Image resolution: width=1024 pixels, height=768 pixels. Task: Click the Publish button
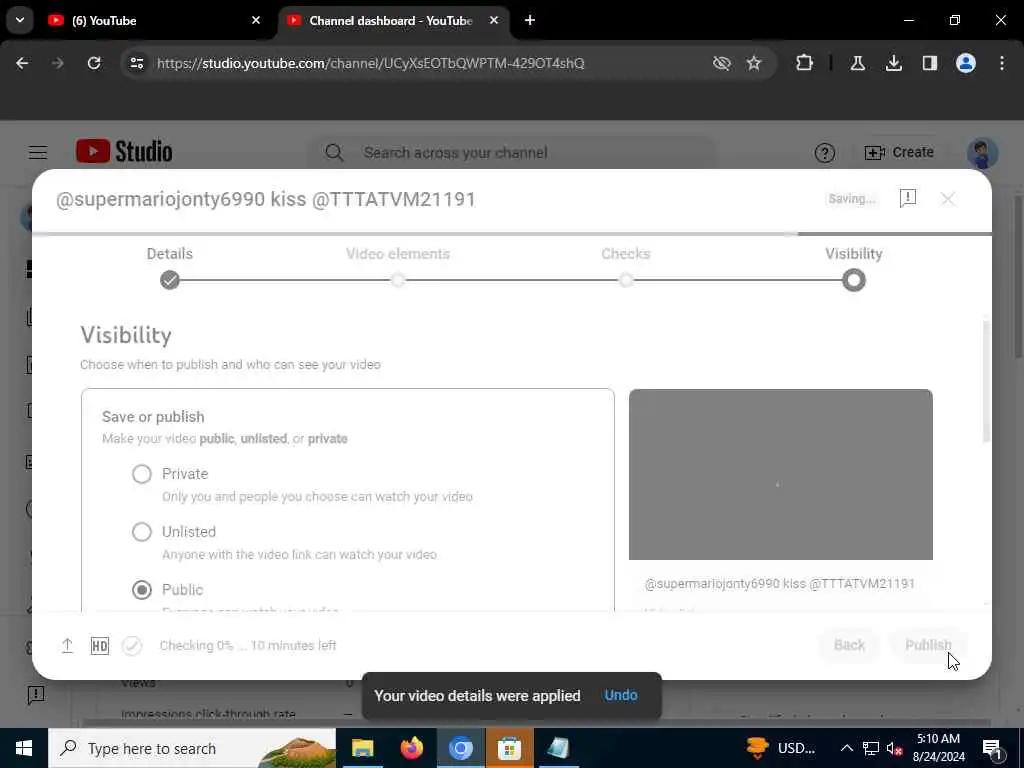click(x=928, y=645)
